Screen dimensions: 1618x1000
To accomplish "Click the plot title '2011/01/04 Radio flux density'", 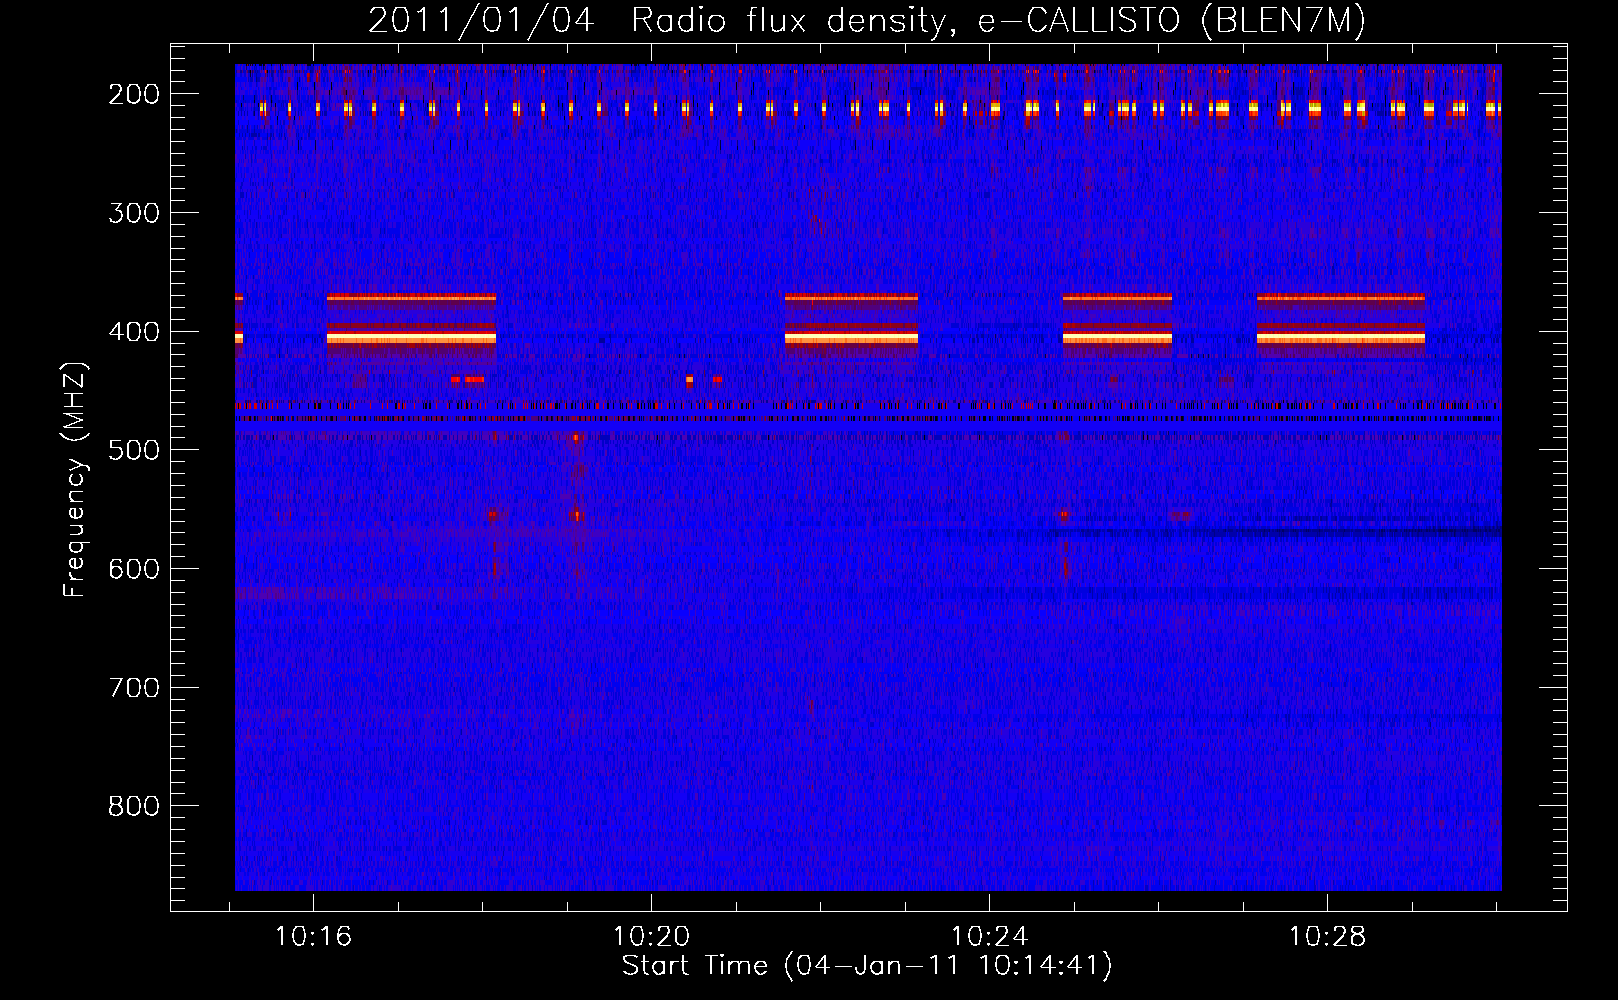I will pos(866,21).
